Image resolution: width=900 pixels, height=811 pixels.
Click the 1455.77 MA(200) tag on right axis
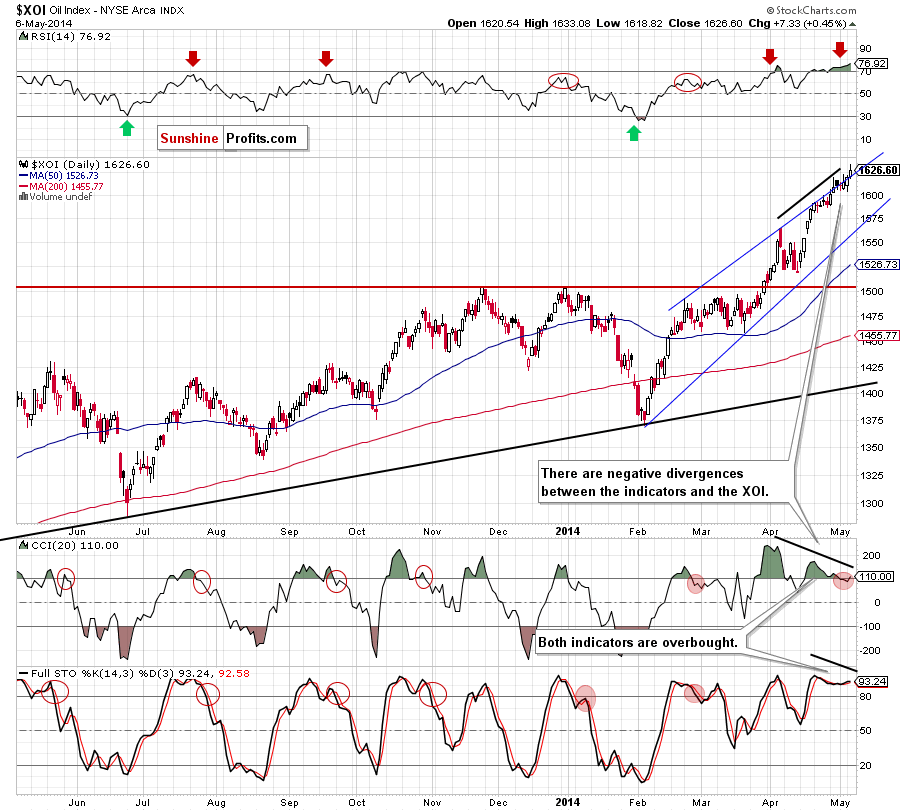coord(878,335)
